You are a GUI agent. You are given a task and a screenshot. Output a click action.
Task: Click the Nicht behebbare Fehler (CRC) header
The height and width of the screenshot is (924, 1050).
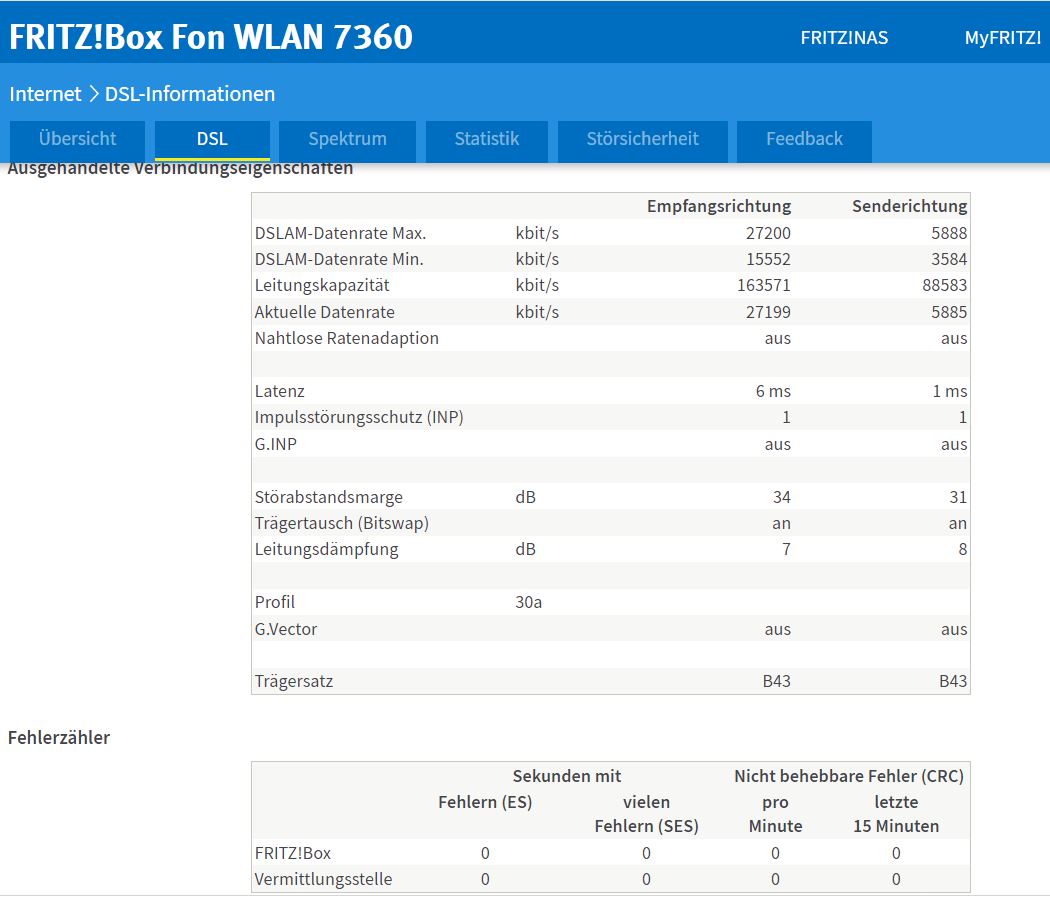coord(849,776)
